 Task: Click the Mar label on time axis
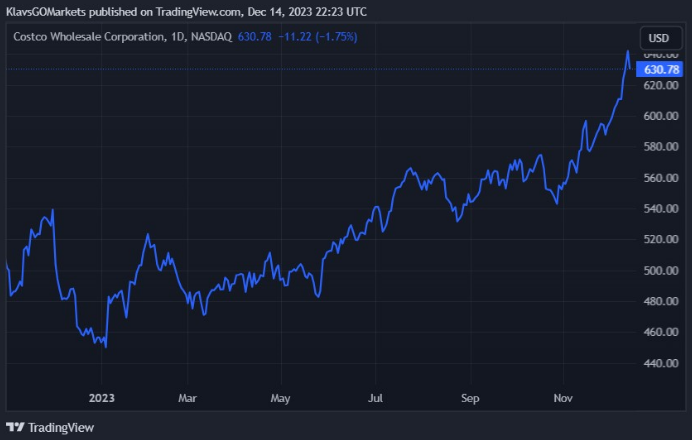pos(187,398)
